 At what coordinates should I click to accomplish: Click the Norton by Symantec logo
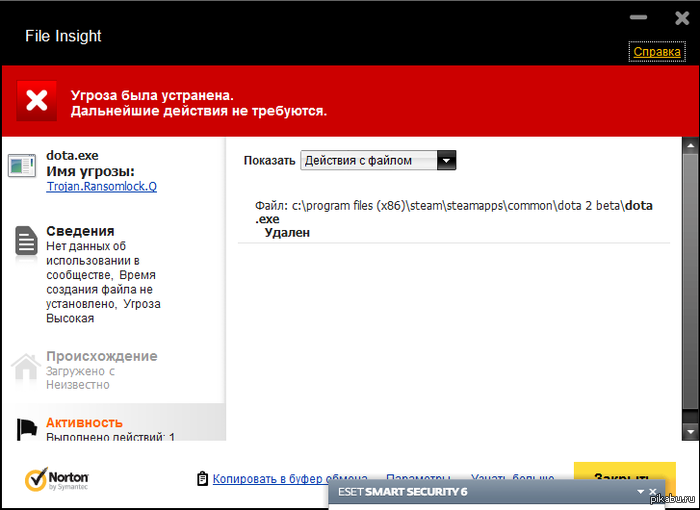coord(56,479)
